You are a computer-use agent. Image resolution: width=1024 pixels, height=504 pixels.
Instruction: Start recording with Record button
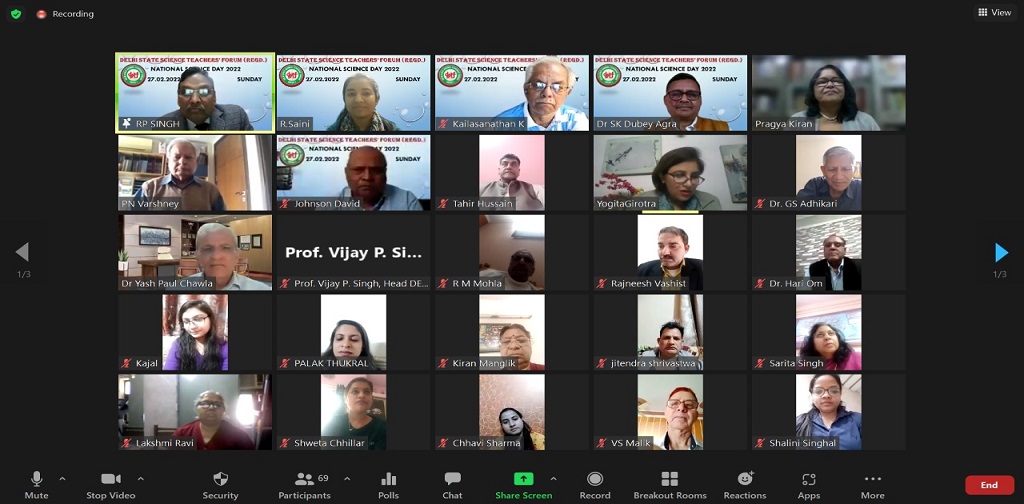595,486
